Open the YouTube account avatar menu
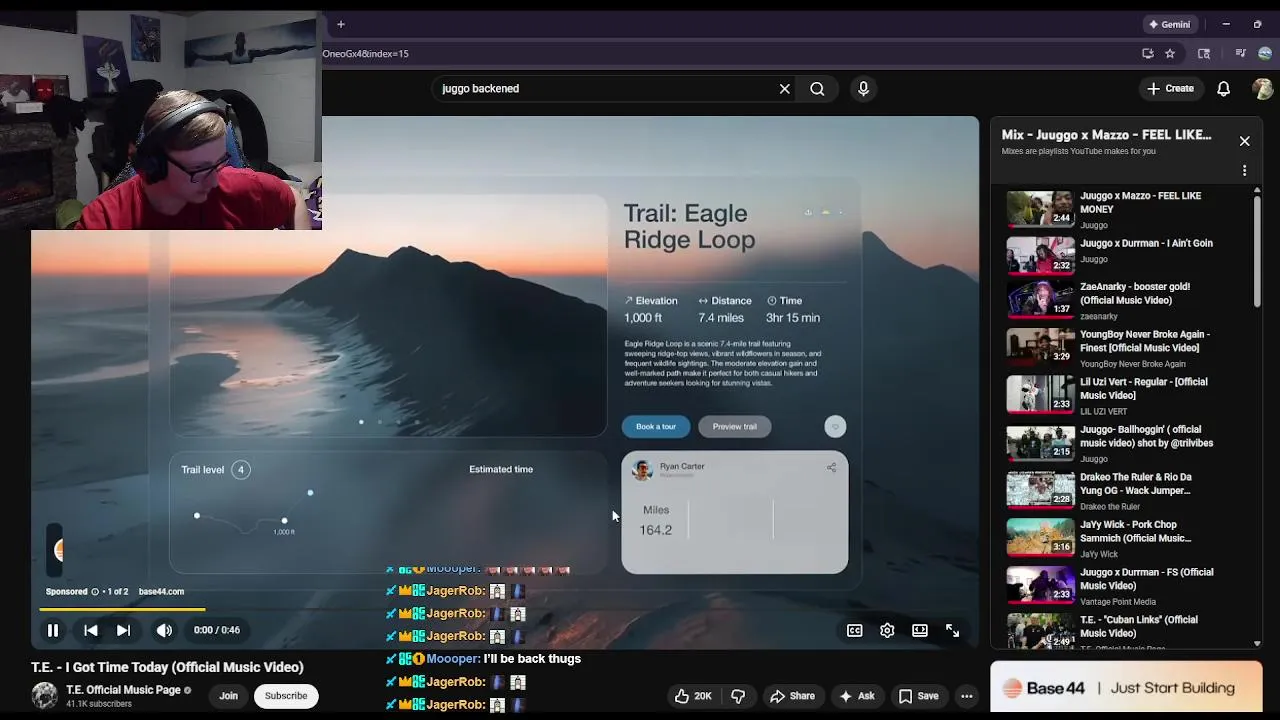 point(1263,89)
